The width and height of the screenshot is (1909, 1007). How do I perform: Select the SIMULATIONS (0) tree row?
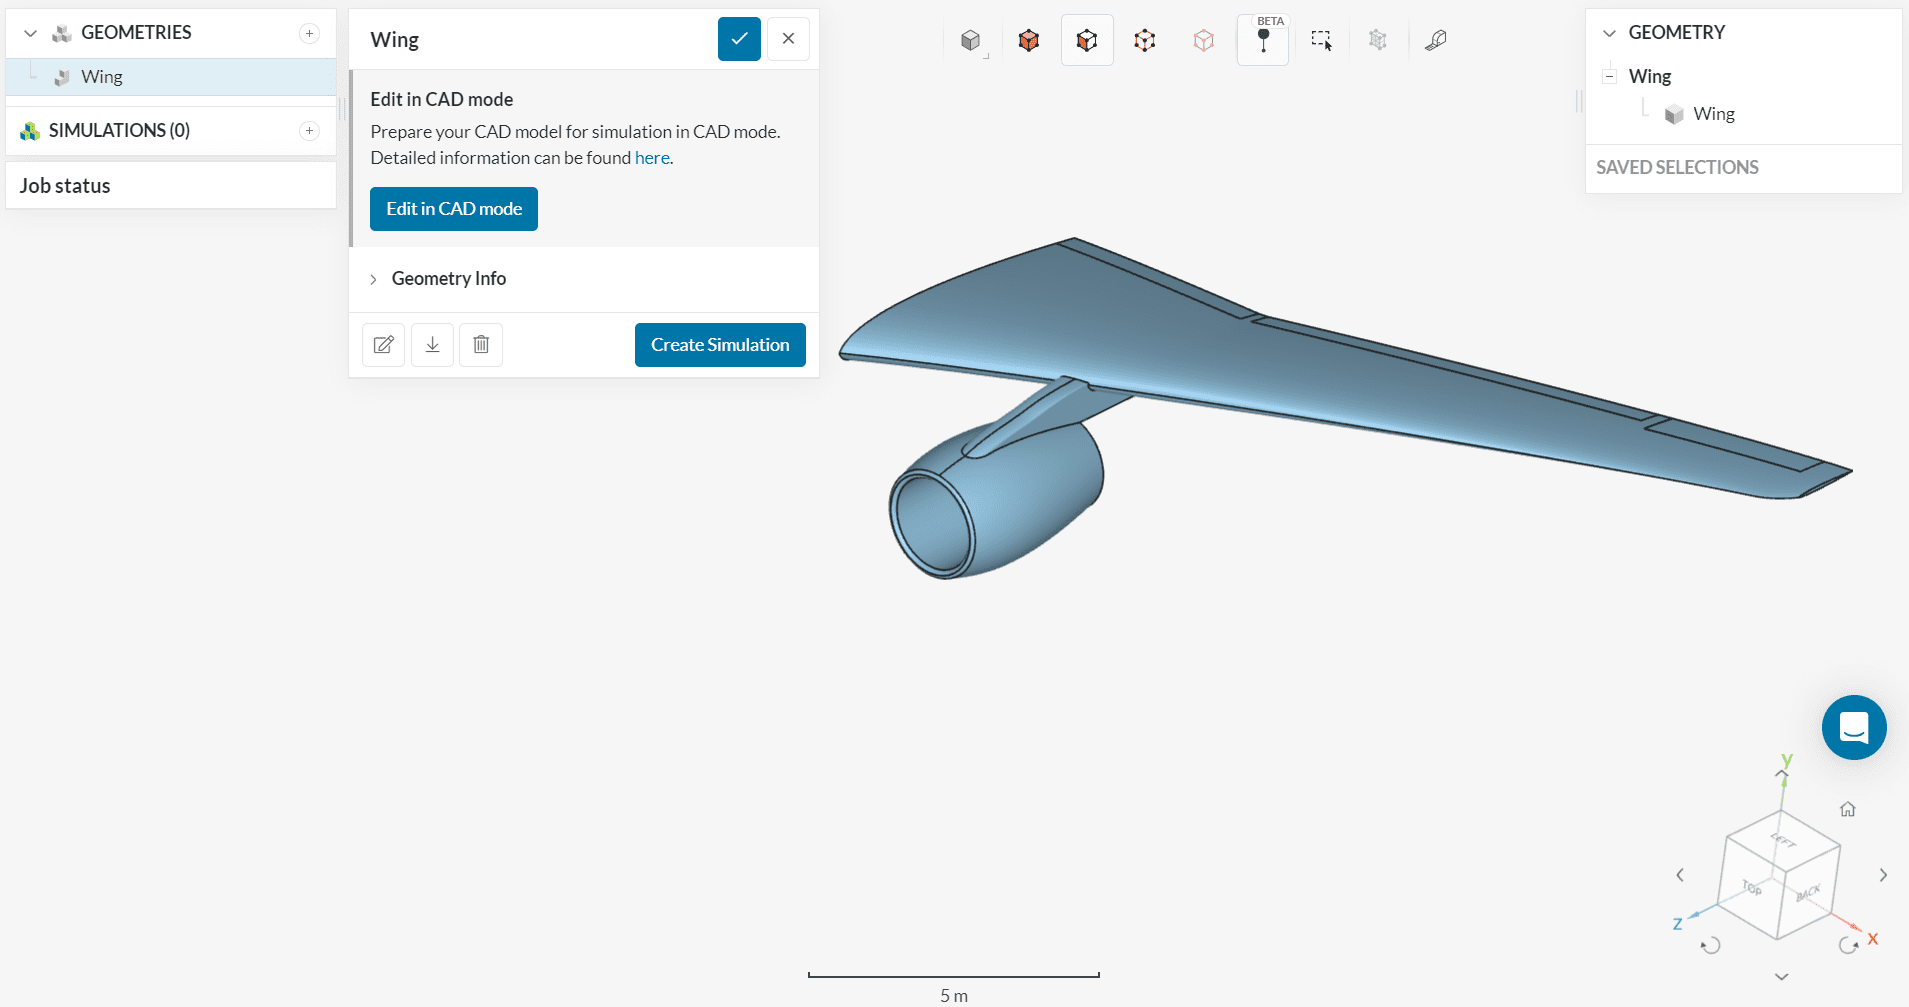pos(171,131)
